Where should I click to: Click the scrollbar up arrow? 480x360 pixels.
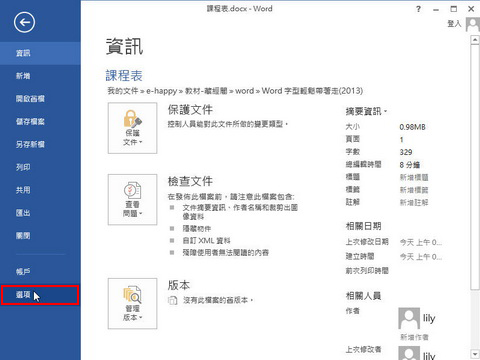pyautogui.click(x=475, y=40)
